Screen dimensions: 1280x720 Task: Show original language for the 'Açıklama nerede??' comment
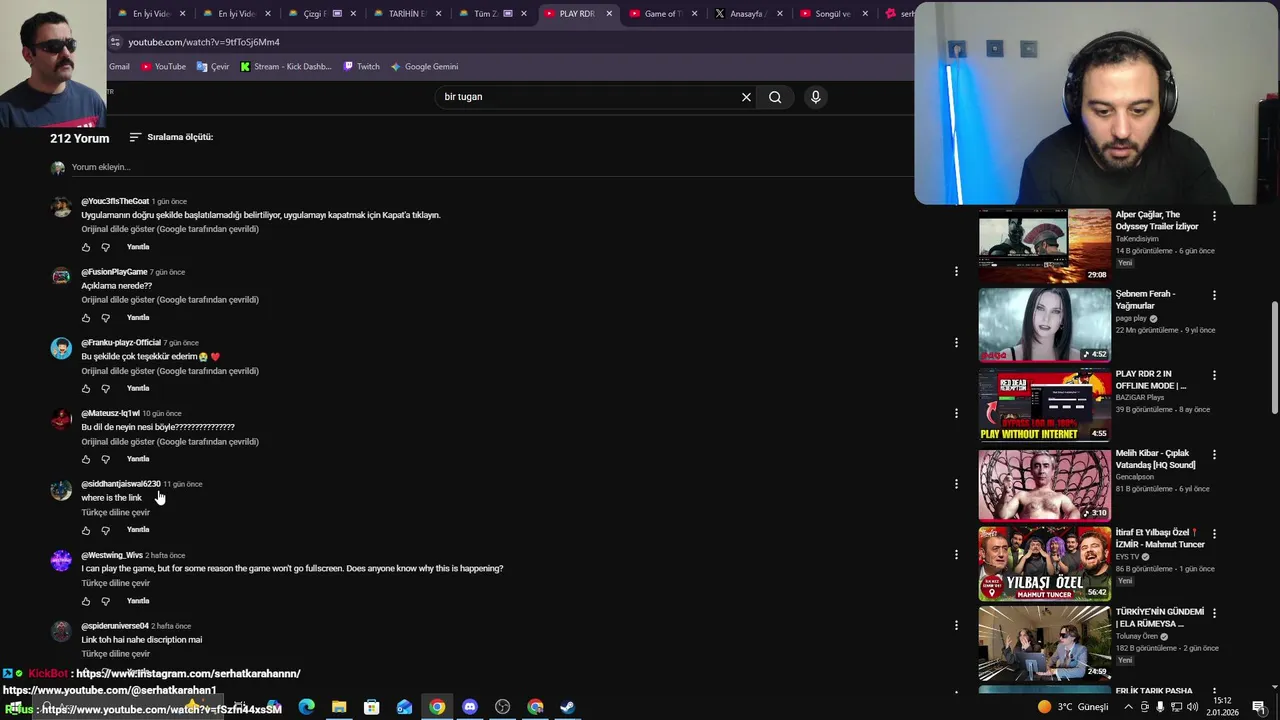[170, 300]
